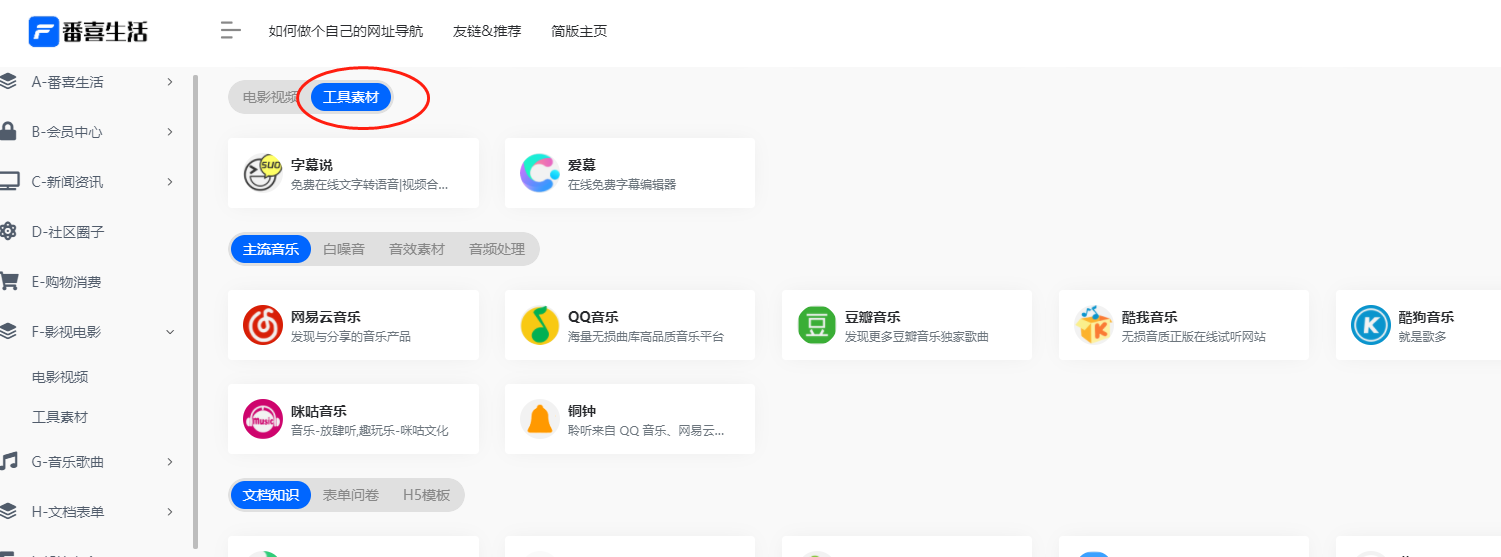
Task: Click the layers icon beside H-文档表单
Action: coord(8,511)
